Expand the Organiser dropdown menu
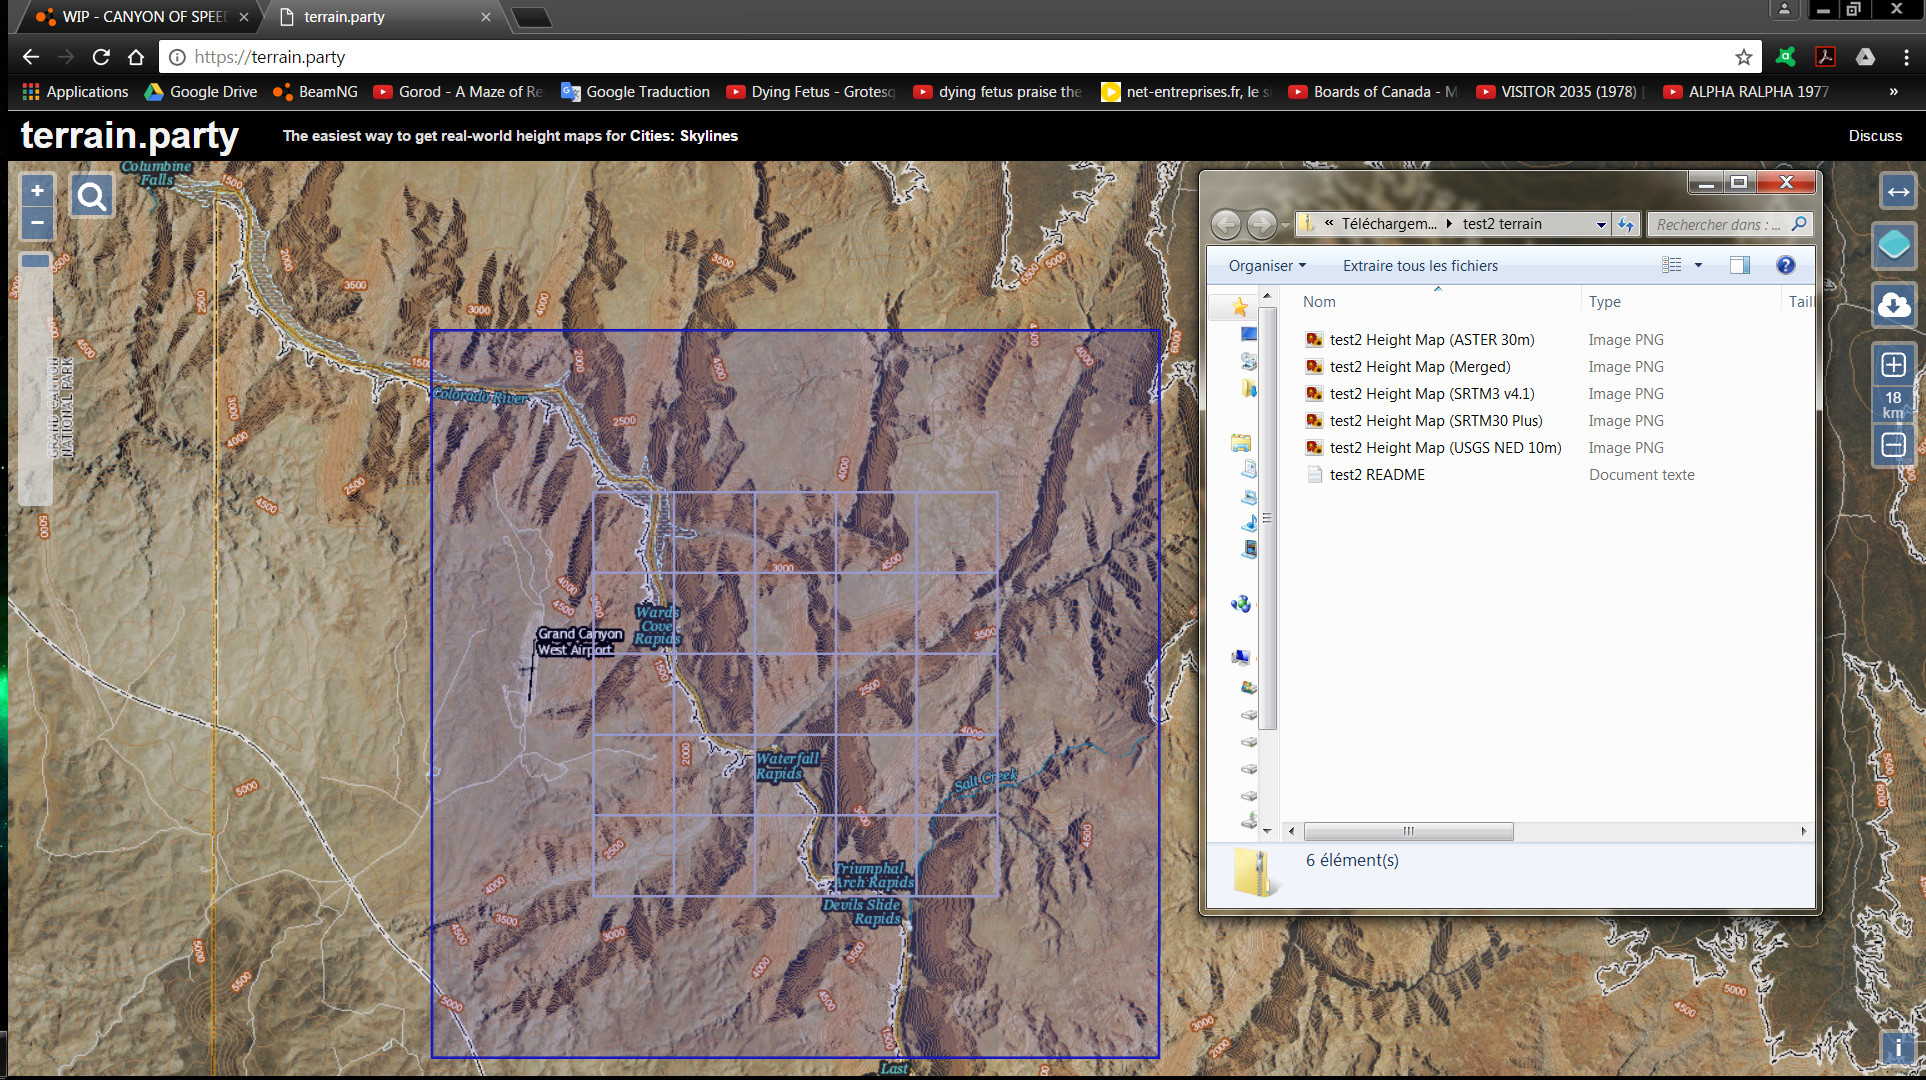This screenshot has height=1080, width=1926. pos(1267,265)
